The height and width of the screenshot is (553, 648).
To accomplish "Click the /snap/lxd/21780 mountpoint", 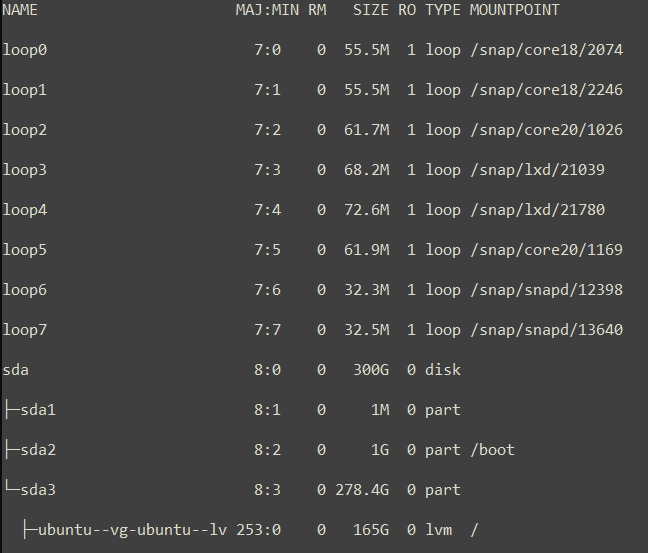I will coord(537,210).
